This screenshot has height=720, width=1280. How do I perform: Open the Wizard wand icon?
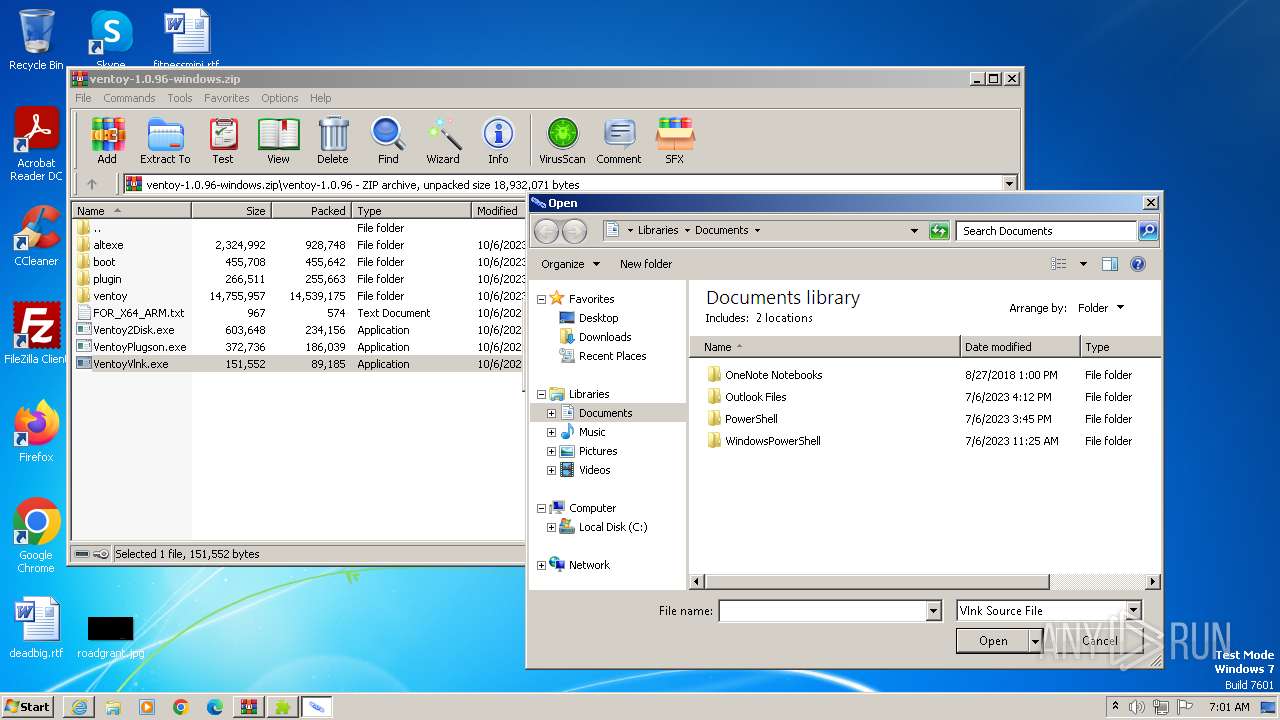(x=443, y=141)
